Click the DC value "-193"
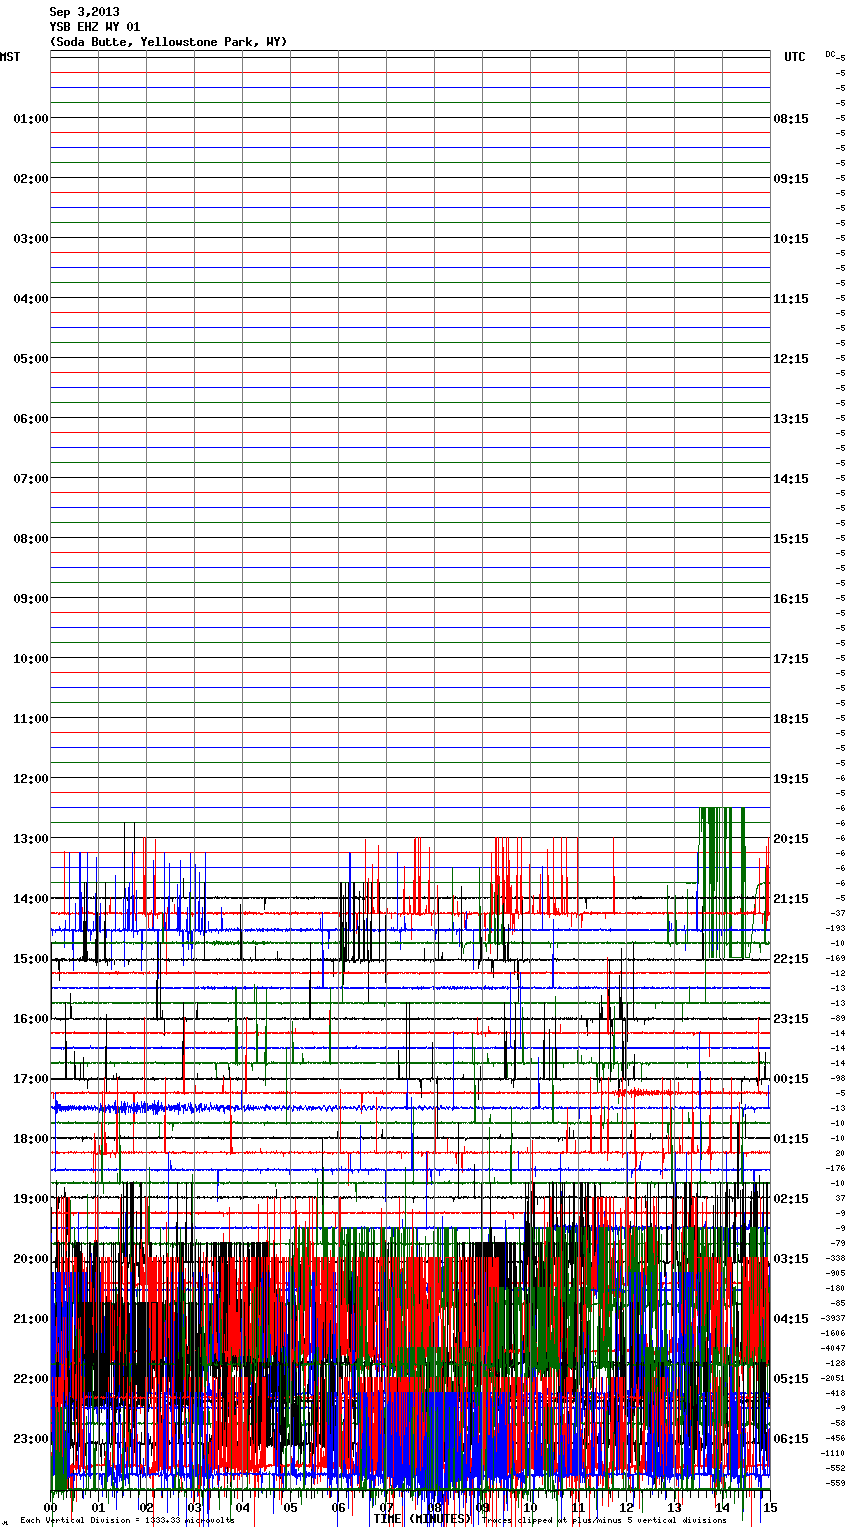This screenshot has width=850, height=1534. pos(836,928)
